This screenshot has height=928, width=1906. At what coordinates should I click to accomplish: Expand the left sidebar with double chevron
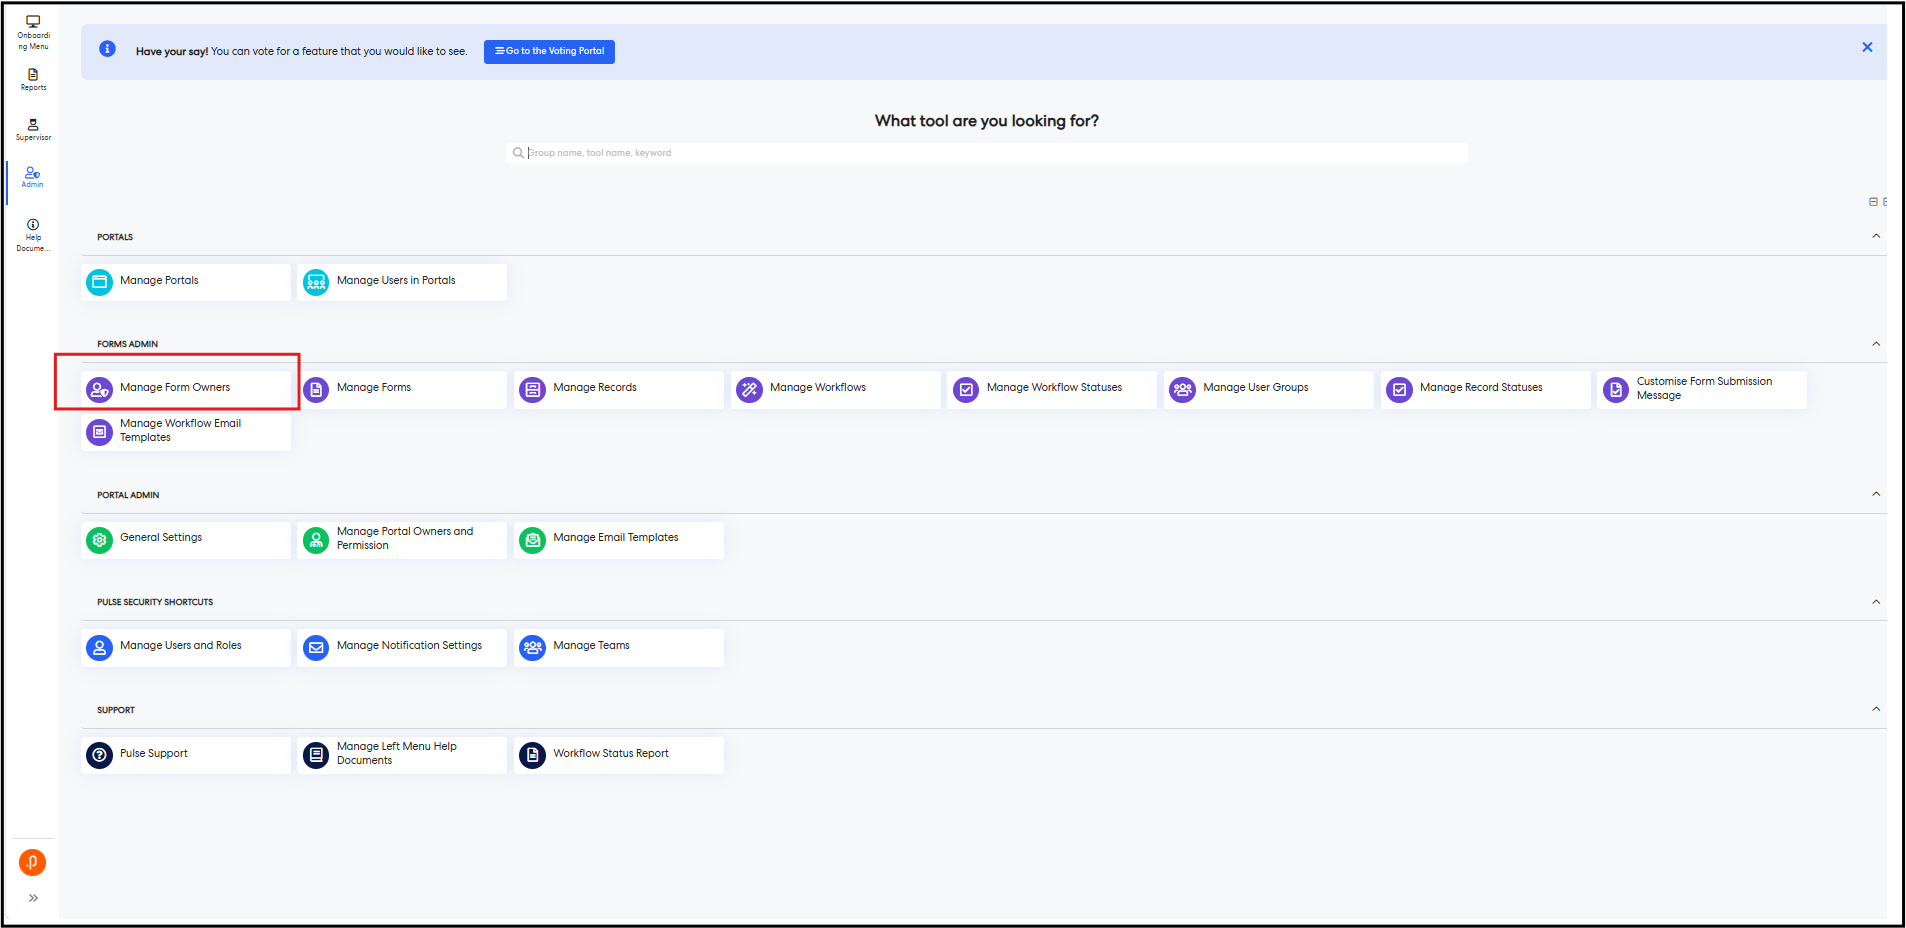pos(33,898)
